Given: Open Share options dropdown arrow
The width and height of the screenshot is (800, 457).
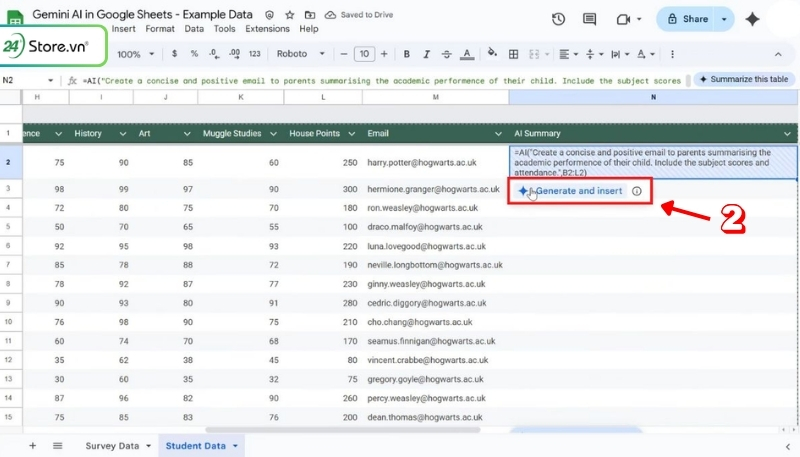Looking at the screenshot, I should (724, 19).
